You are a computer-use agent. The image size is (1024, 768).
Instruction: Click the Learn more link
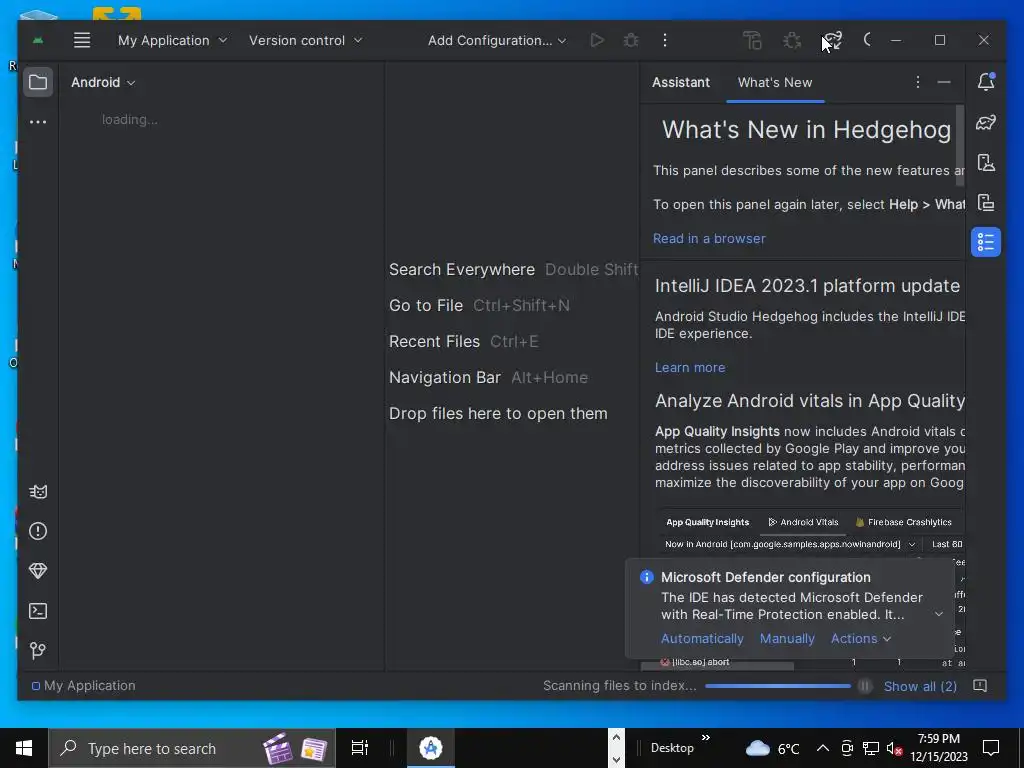point(690,368)
